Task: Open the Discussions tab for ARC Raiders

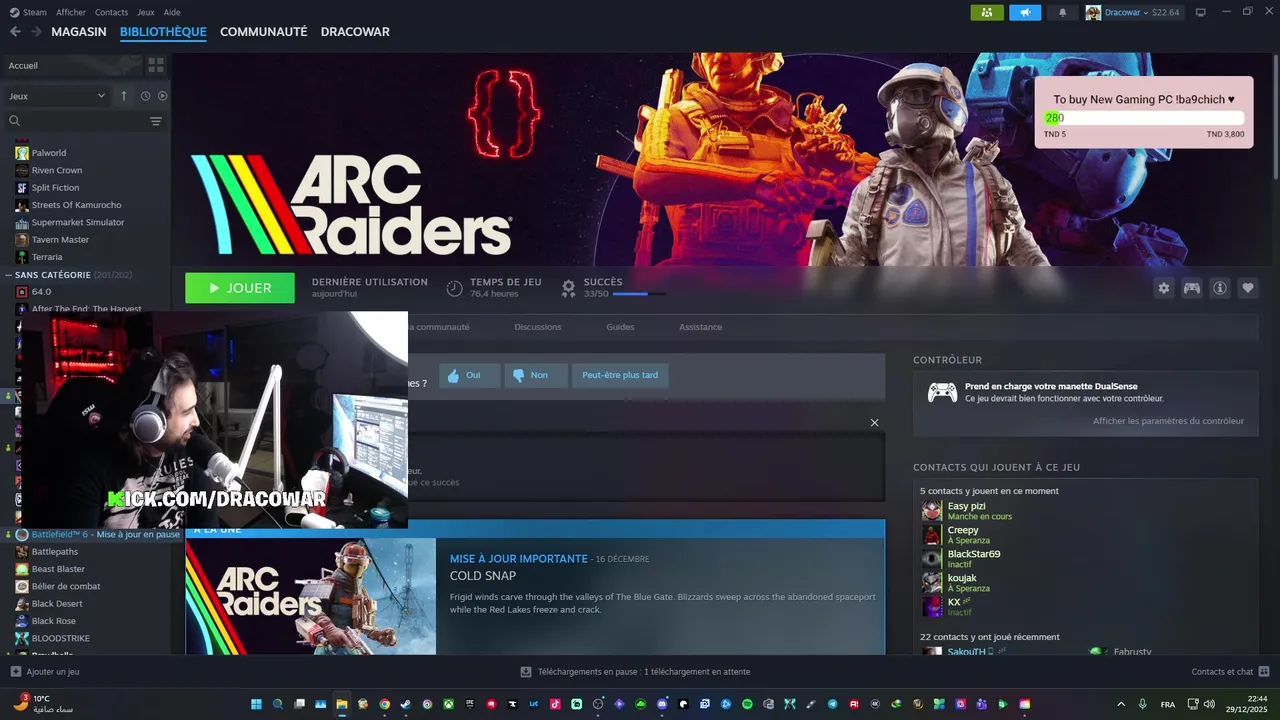Action: 538,327
